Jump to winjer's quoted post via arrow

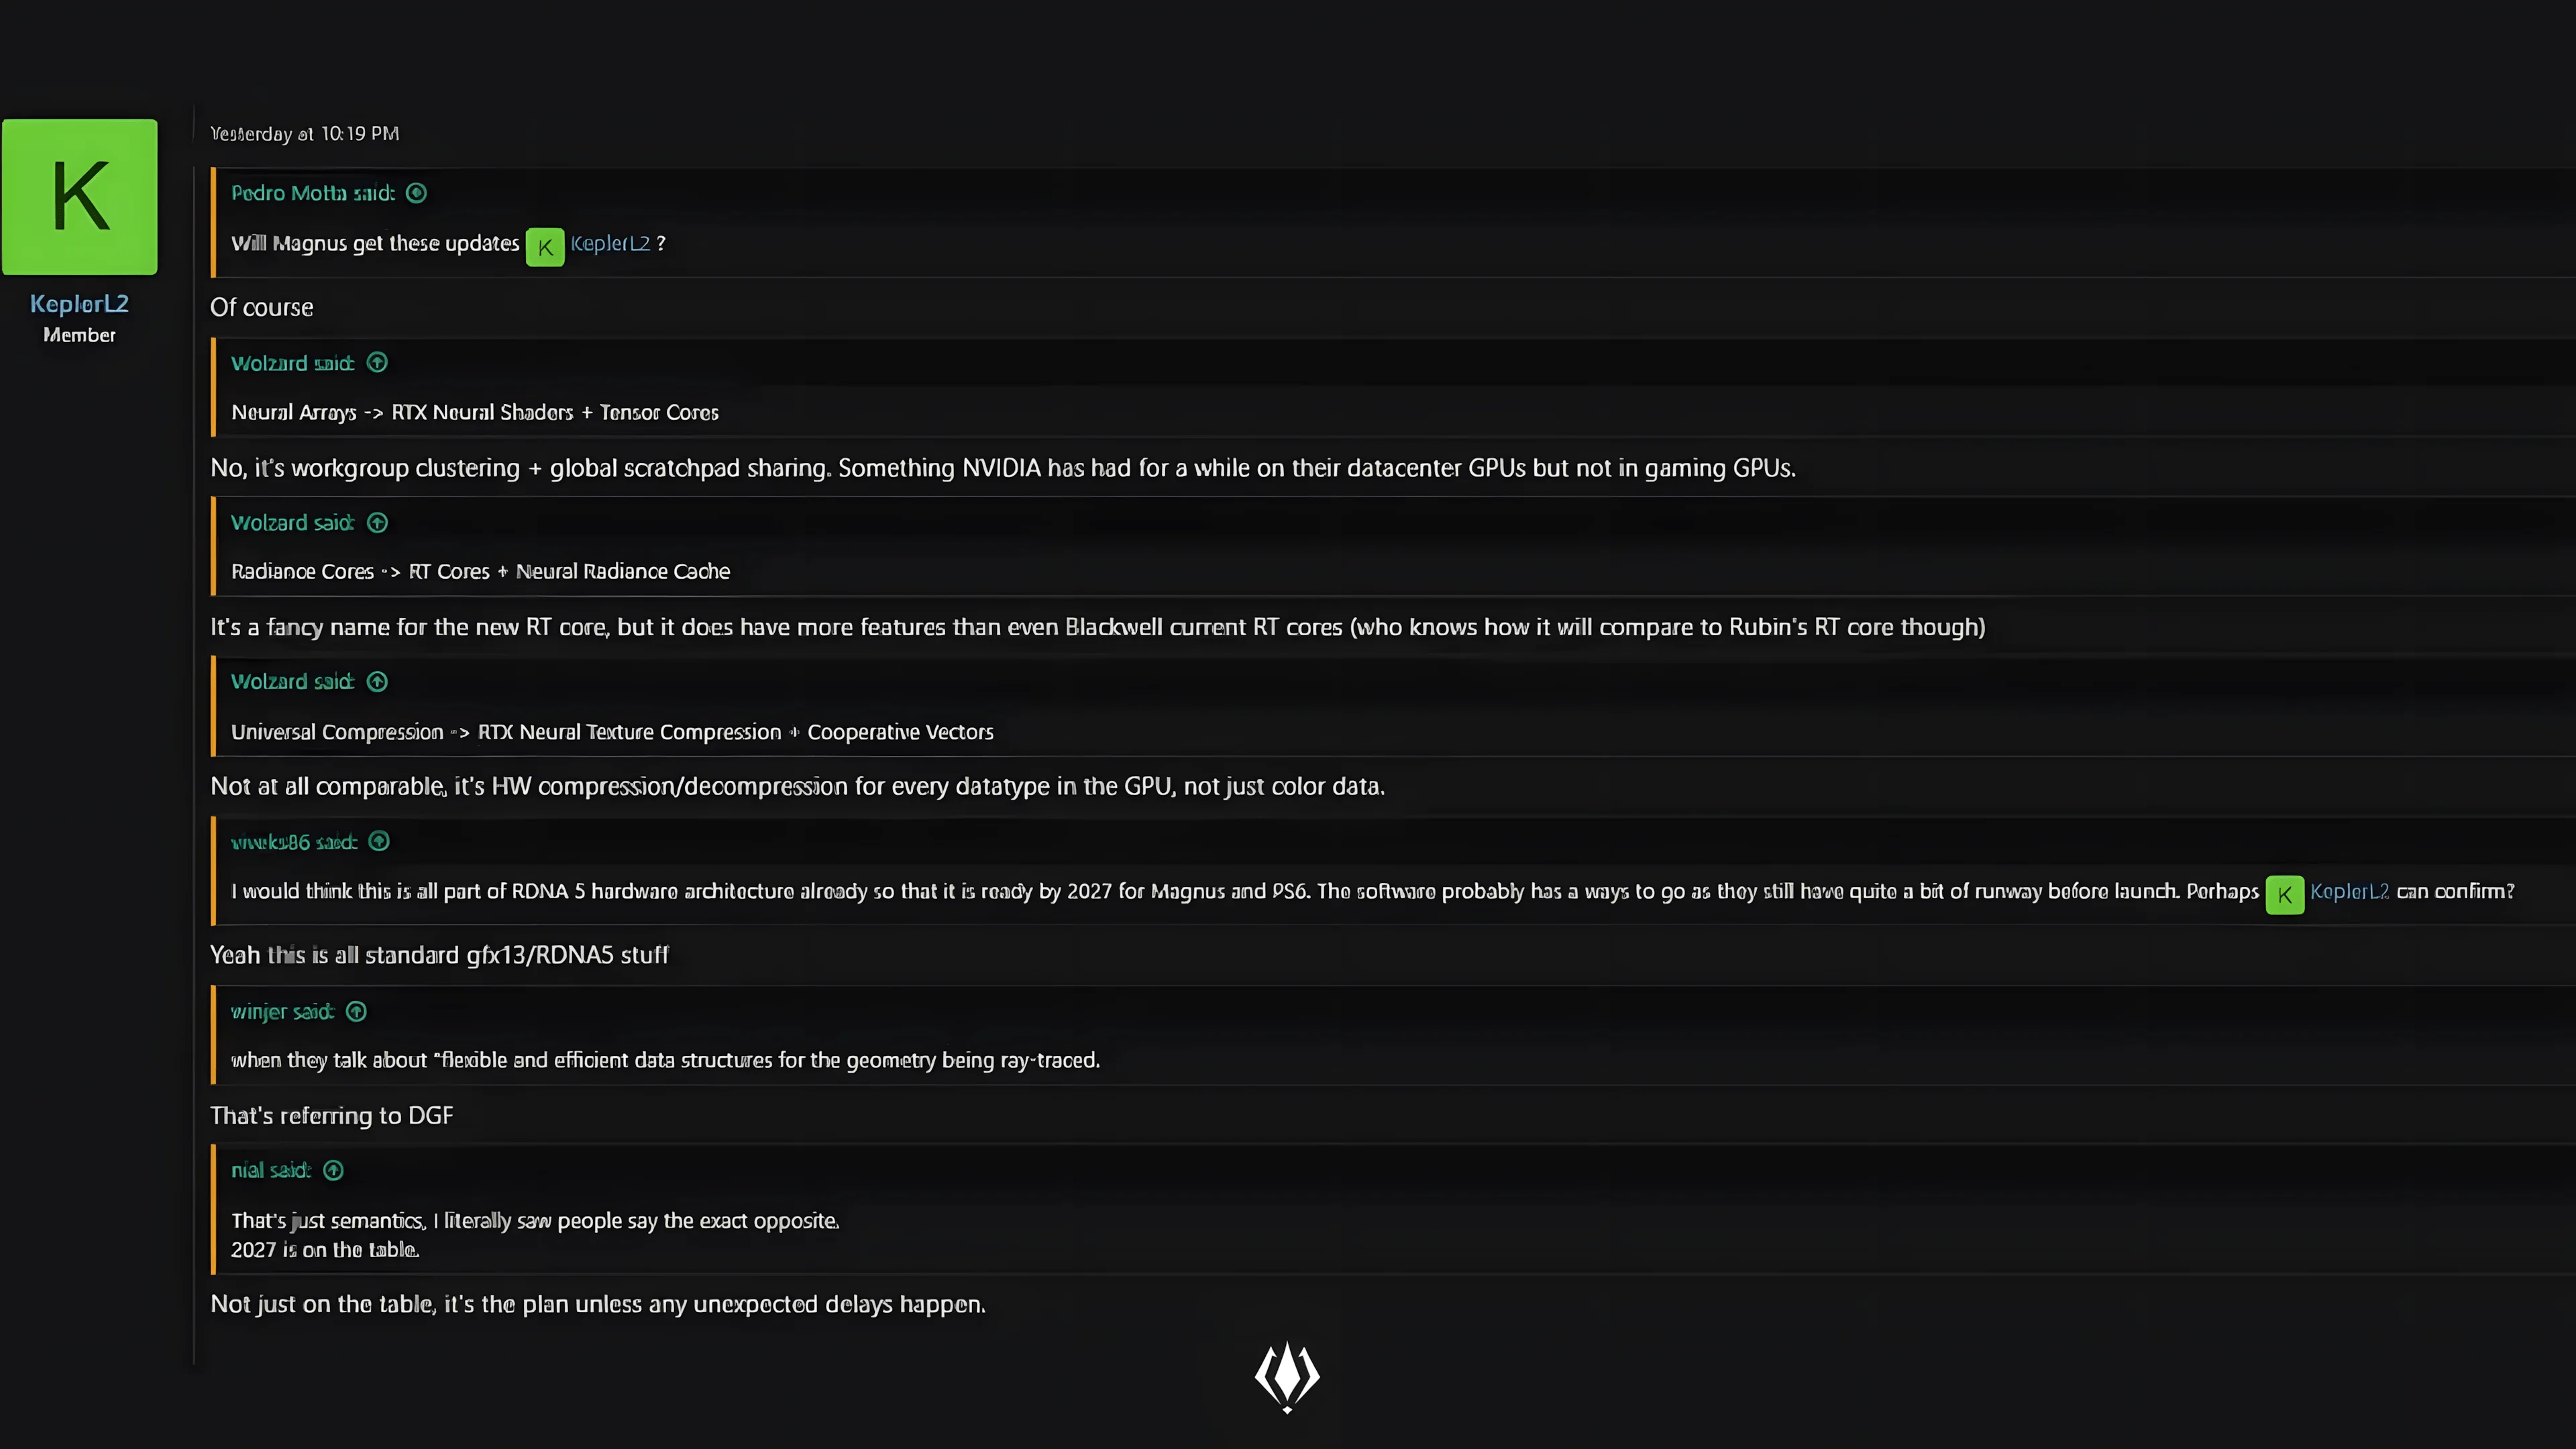click(x=356, y=1012)
